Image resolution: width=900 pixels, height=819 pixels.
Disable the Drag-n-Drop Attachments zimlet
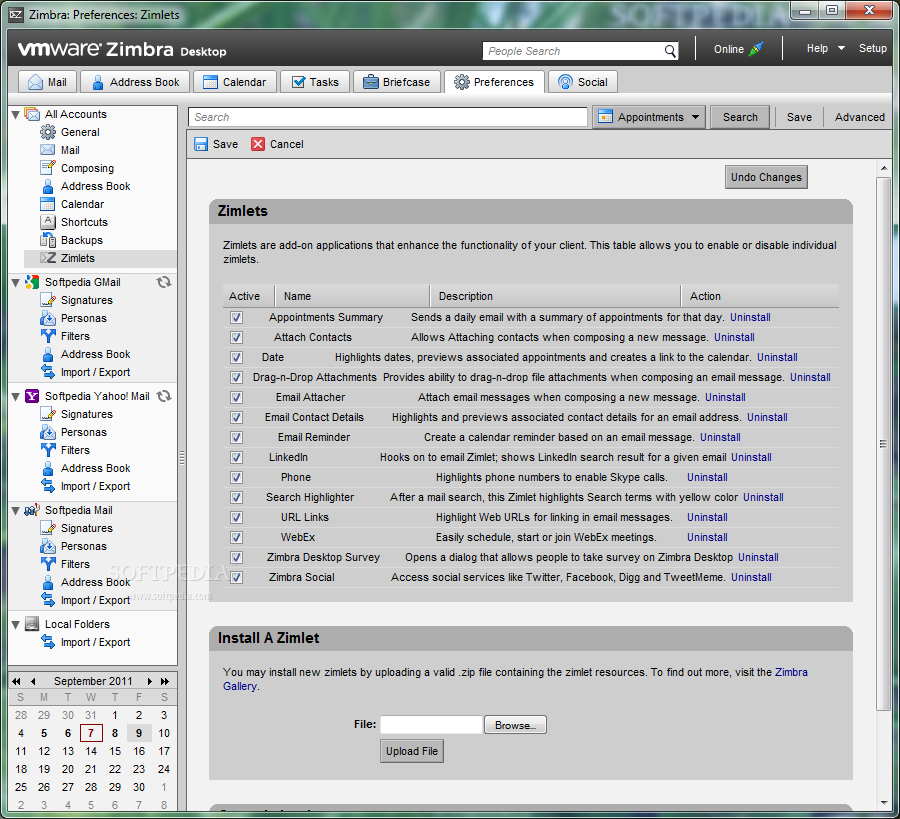click(x=236, y=378)
